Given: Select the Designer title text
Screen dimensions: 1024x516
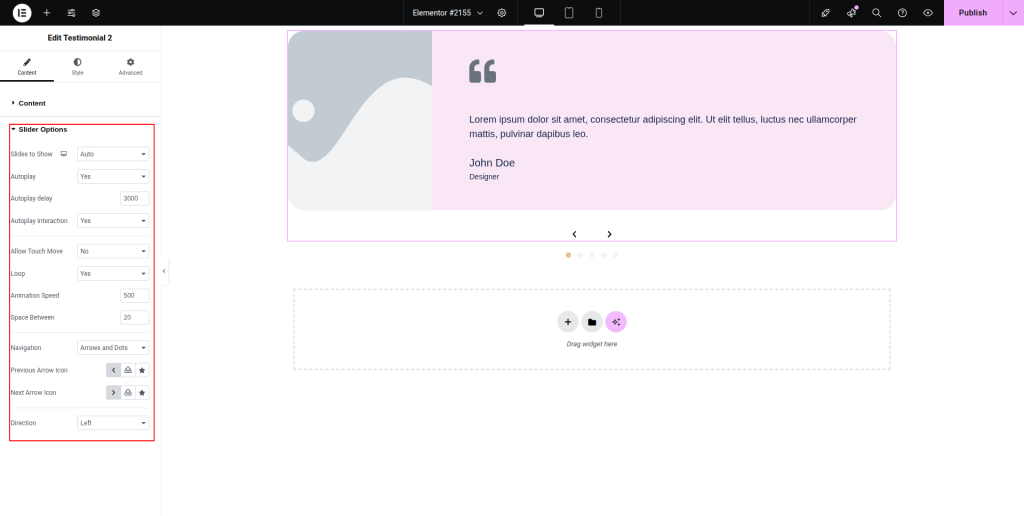Looking at the screenshot, I should [x=484, y=177].
